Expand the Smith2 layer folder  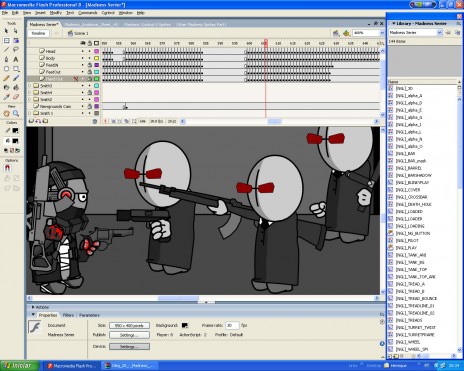pyautogui.click(x=30, y=99)
